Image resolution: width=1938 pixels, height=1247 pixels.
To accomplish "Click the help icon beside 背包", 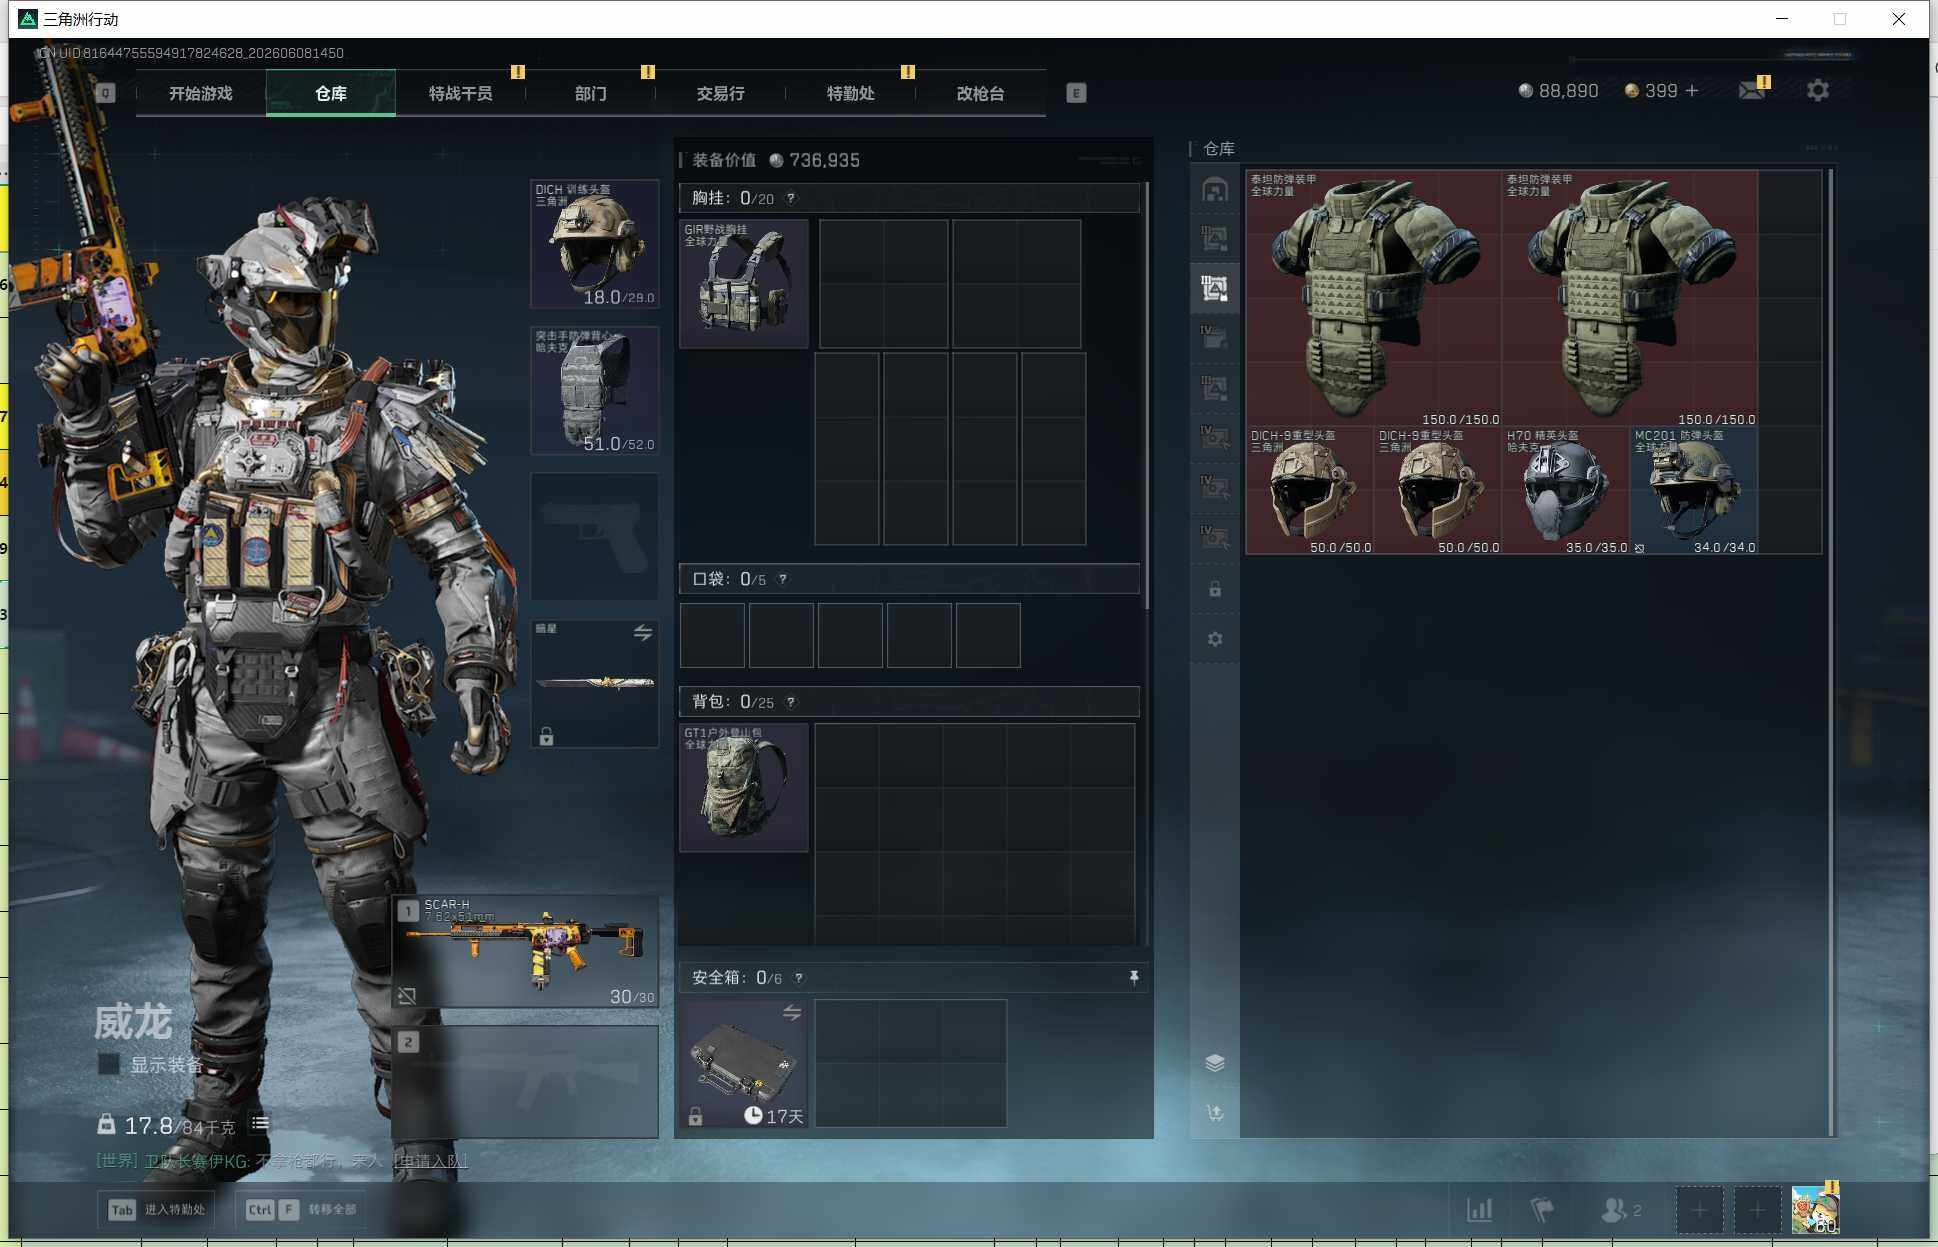I will [x=791, y=702].
